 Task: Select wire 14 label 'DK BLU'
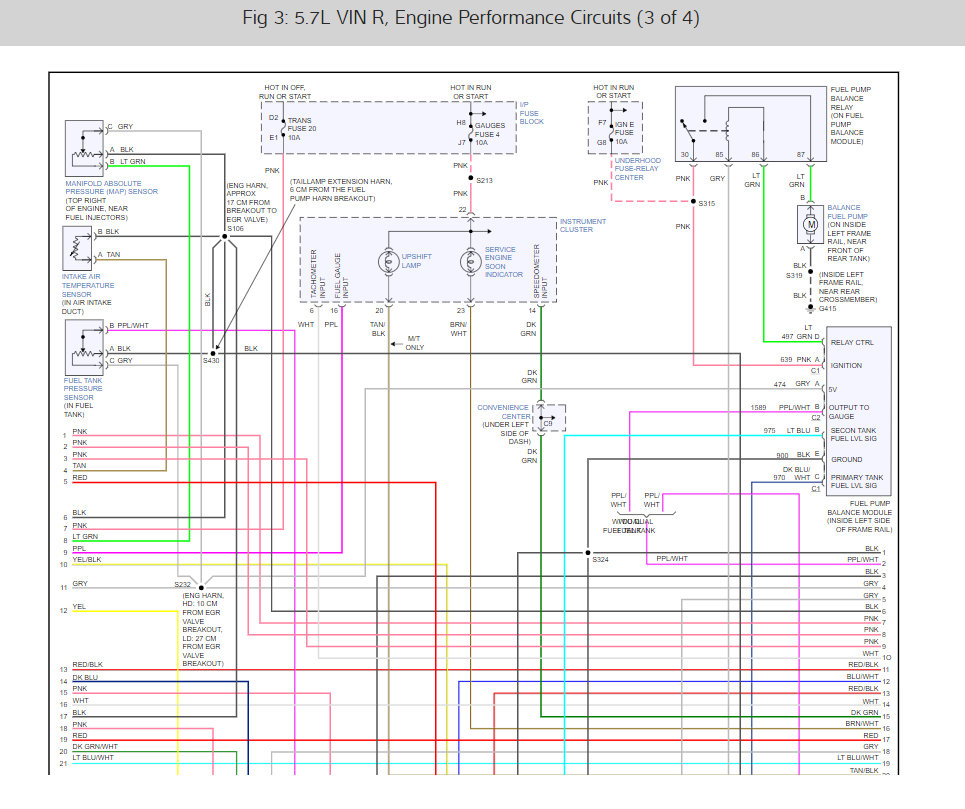click(x=85, y=677)
